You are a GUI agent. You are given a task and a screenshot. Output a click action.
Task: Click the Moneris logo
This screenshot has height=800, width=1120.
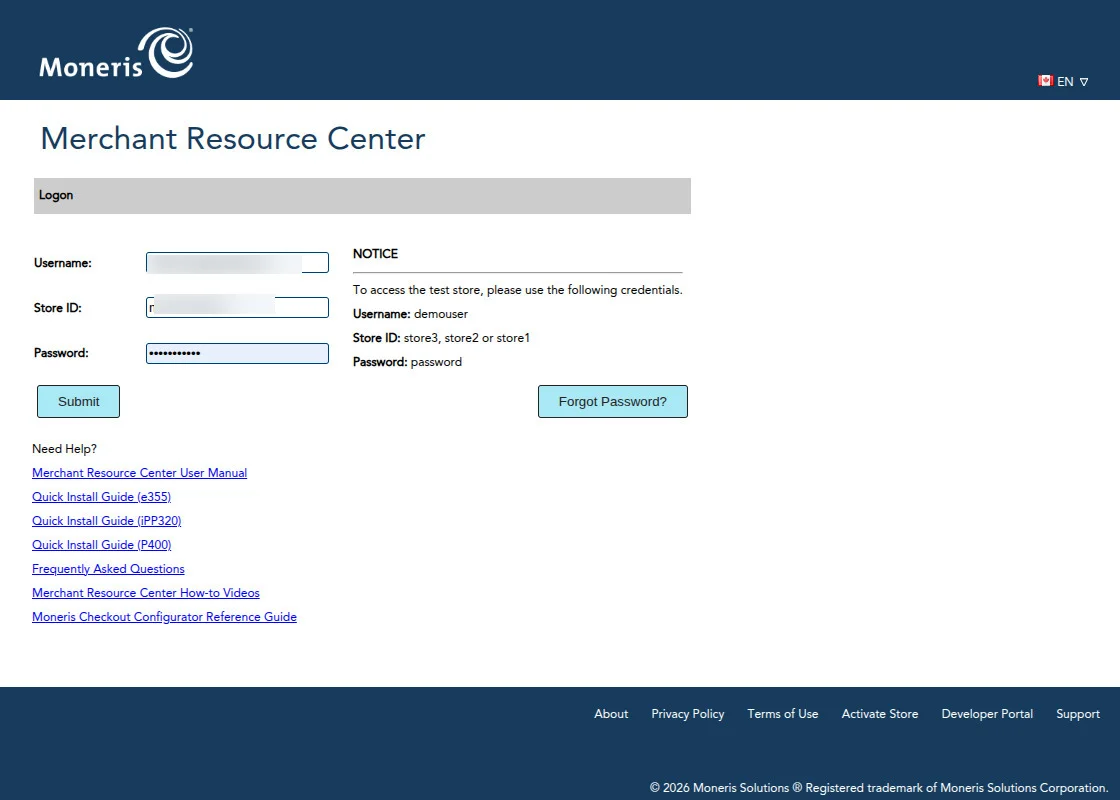(x=116, y=53)
